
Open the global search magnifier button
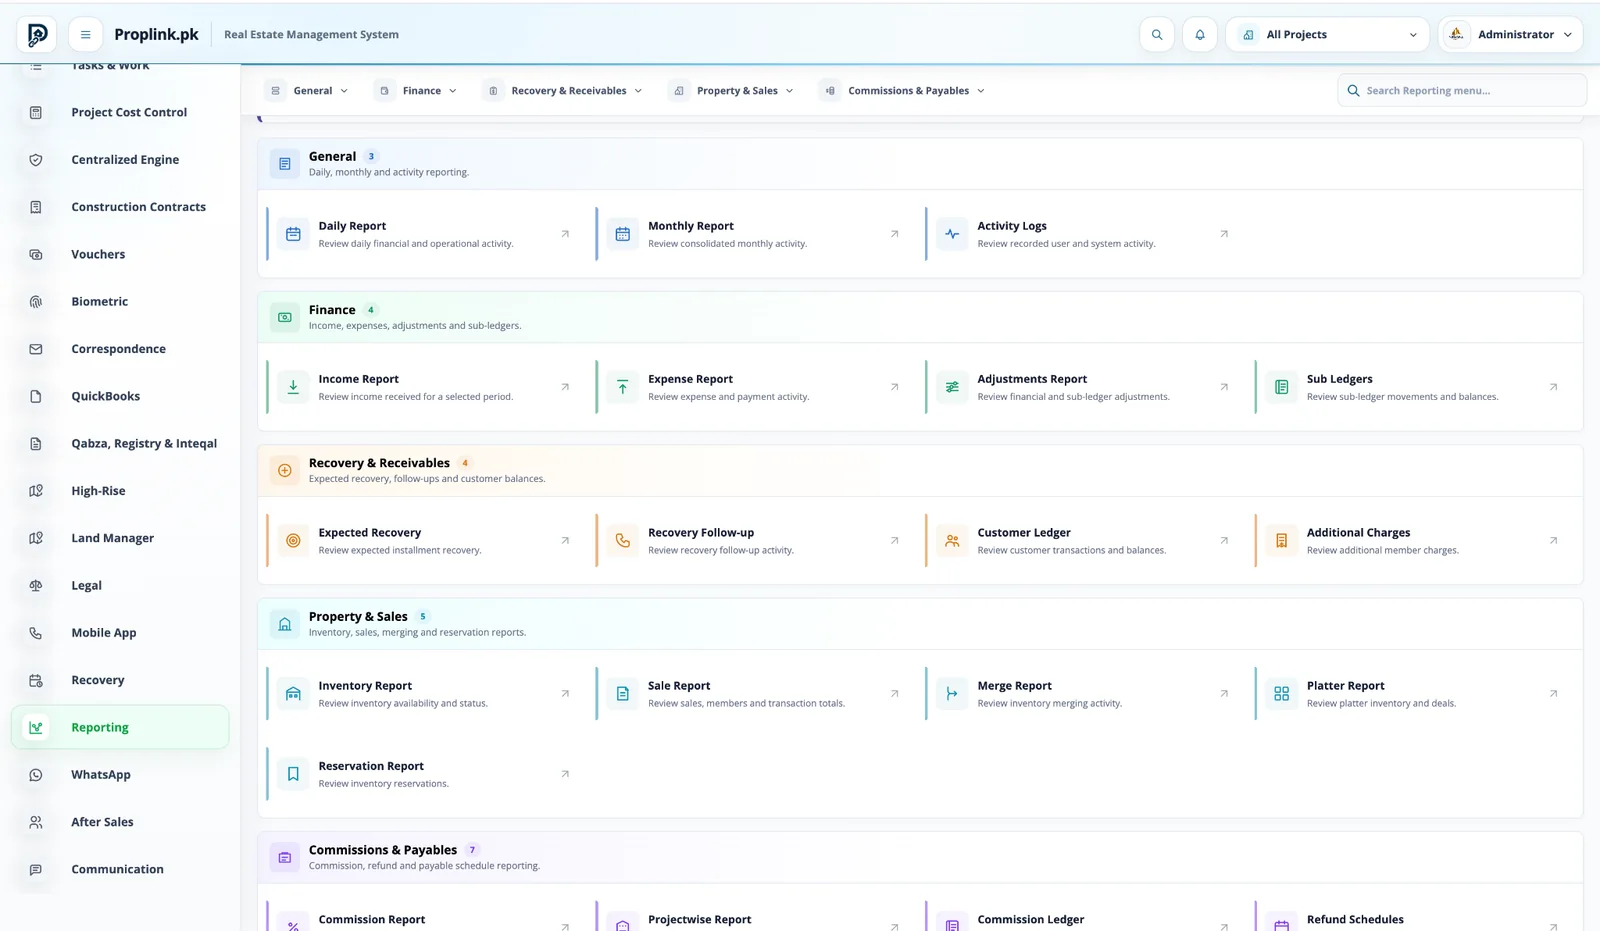[x=1157, y=35]
